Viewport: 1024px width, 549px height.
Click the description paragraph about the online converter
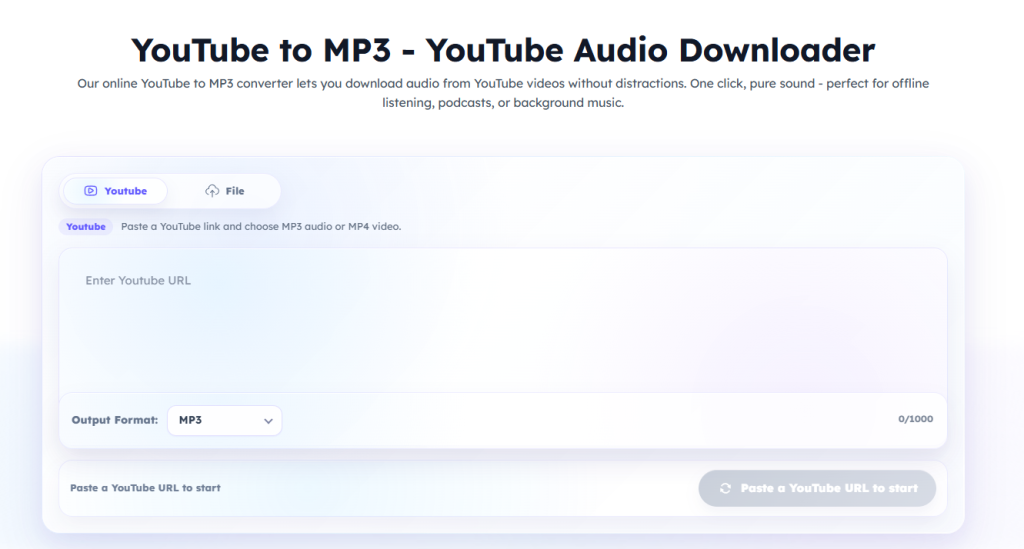point(503,93)
